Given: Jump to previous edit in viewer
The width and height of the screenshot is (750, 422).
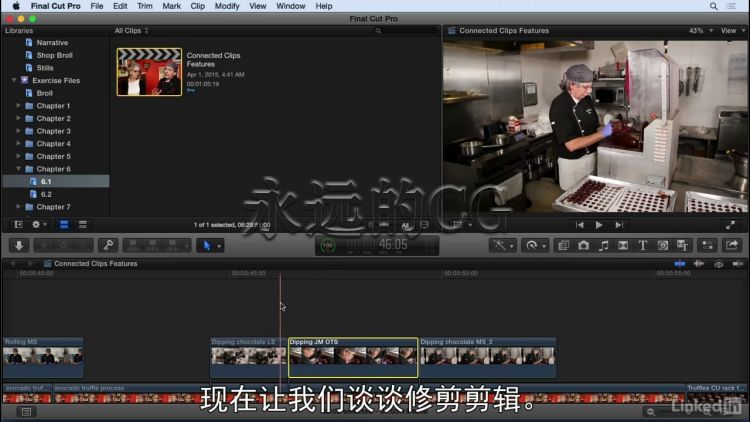Looking at the screenshot, I should click(x=579, y=225).
